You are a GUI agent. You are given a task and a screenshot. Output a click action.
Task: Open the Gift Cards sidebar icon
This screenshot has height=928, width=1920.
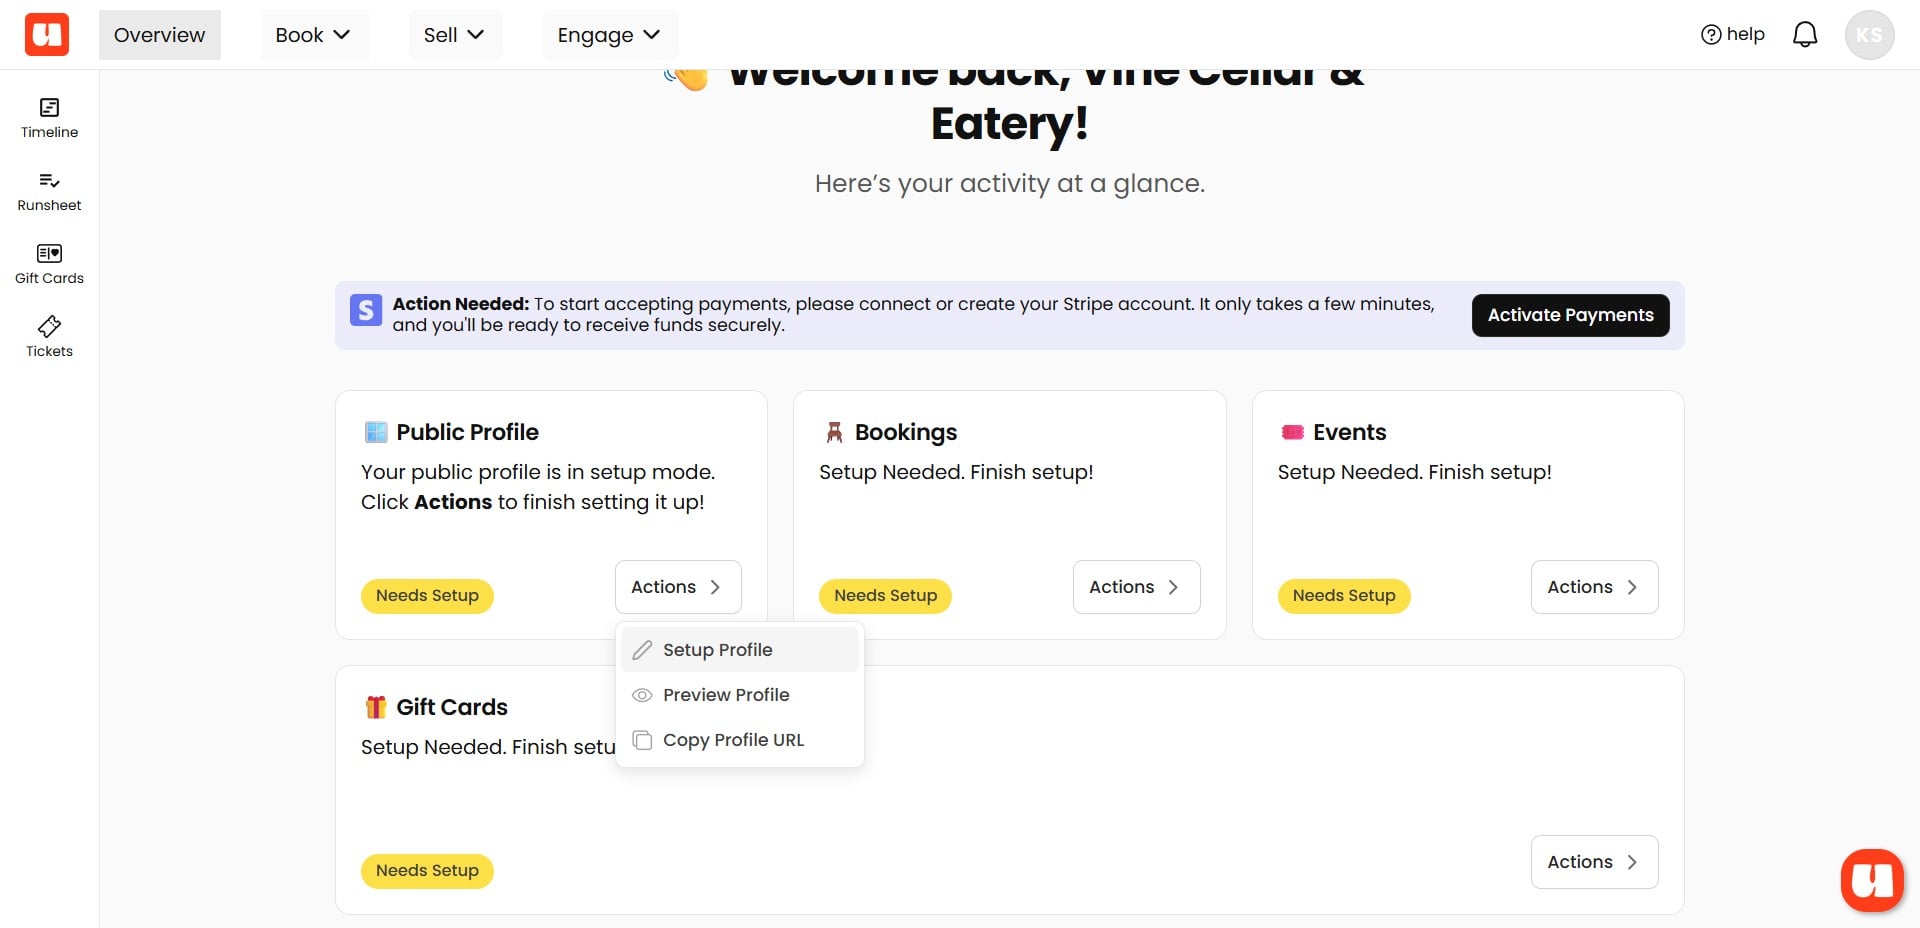point(49,253)
